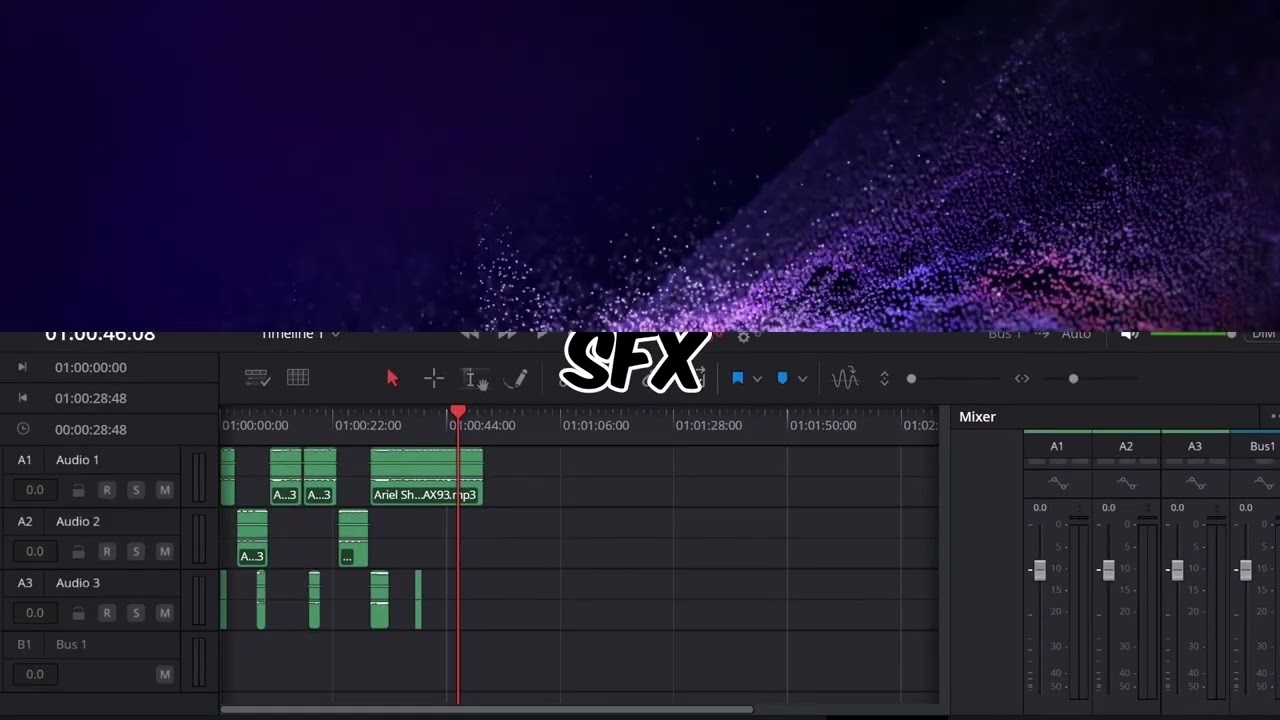Screen dimensions: 1280x720
Task: Click the A3 mixer fader handle
Action: coord(1177,570)
